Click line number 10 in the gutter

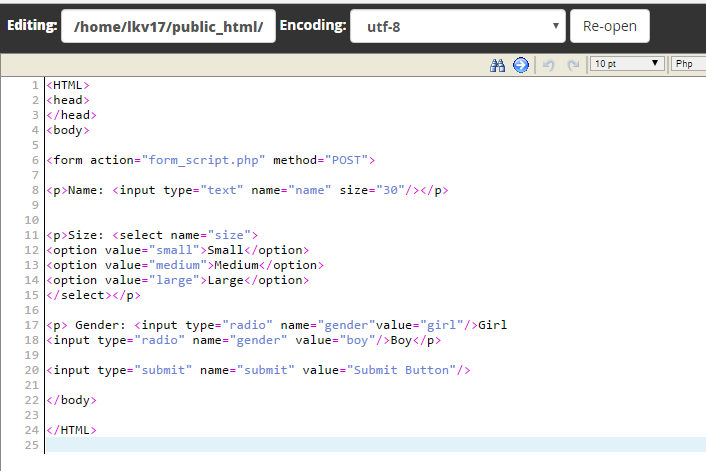32,220
